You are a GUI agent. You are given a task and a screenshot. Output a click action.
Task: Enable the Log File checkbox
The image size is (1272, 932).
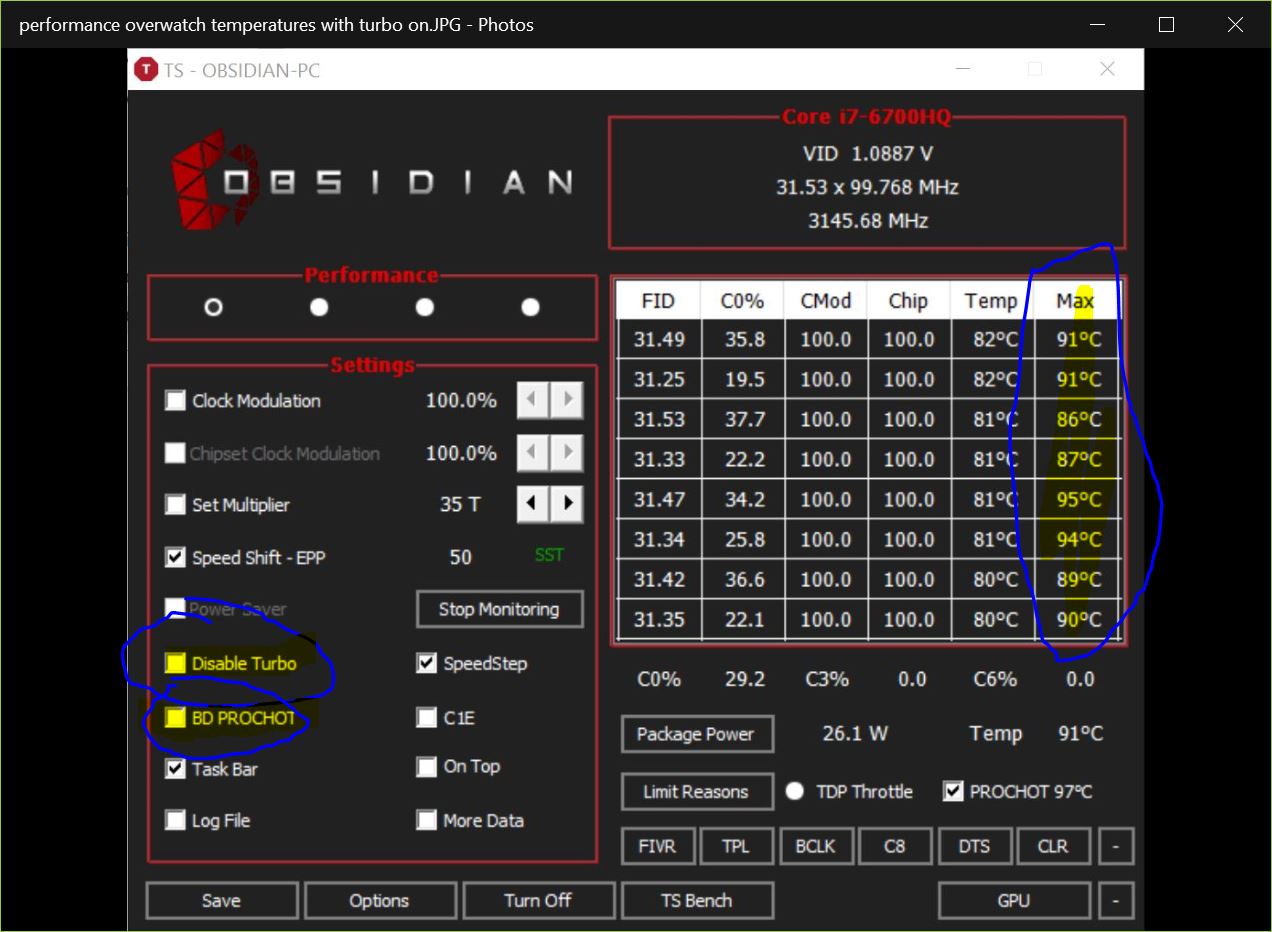tap(176, 820)
